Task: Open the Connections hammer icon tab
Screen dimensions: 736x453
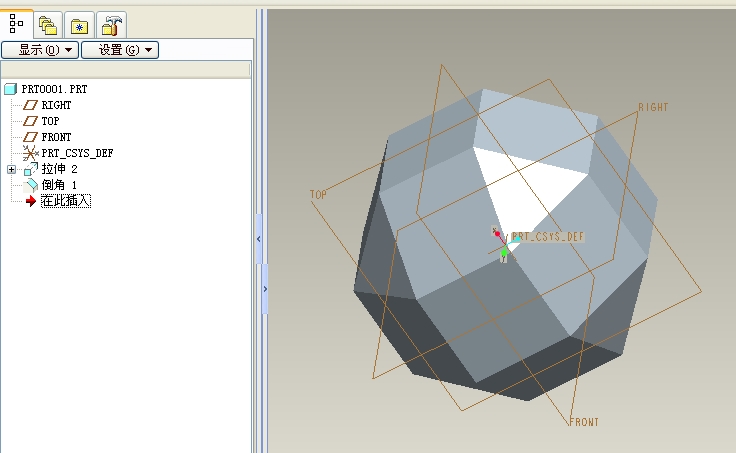Action: point(111,25)
